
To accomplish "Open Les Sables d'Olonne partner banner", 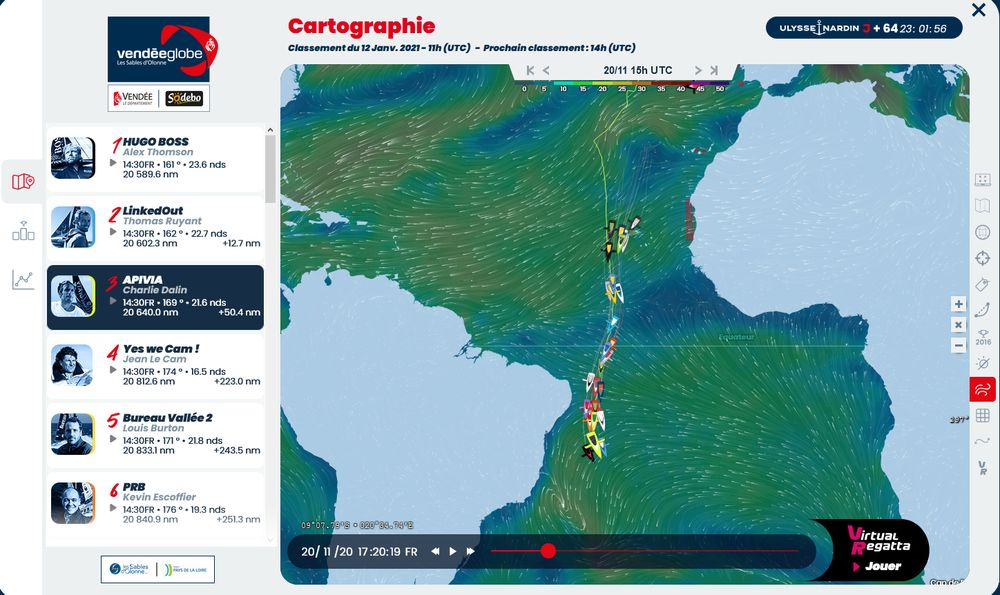I will pos(158,569).
